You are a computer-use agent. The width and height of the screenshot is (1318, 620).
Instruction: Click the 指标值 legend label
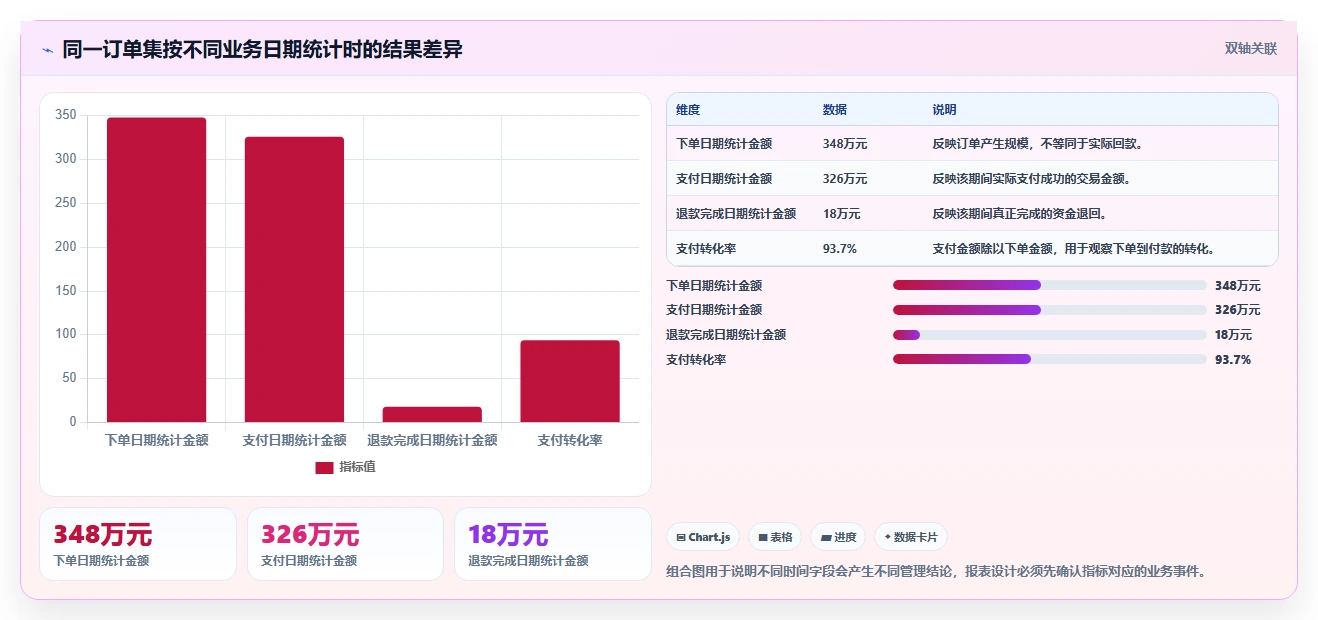click(357, 467)
